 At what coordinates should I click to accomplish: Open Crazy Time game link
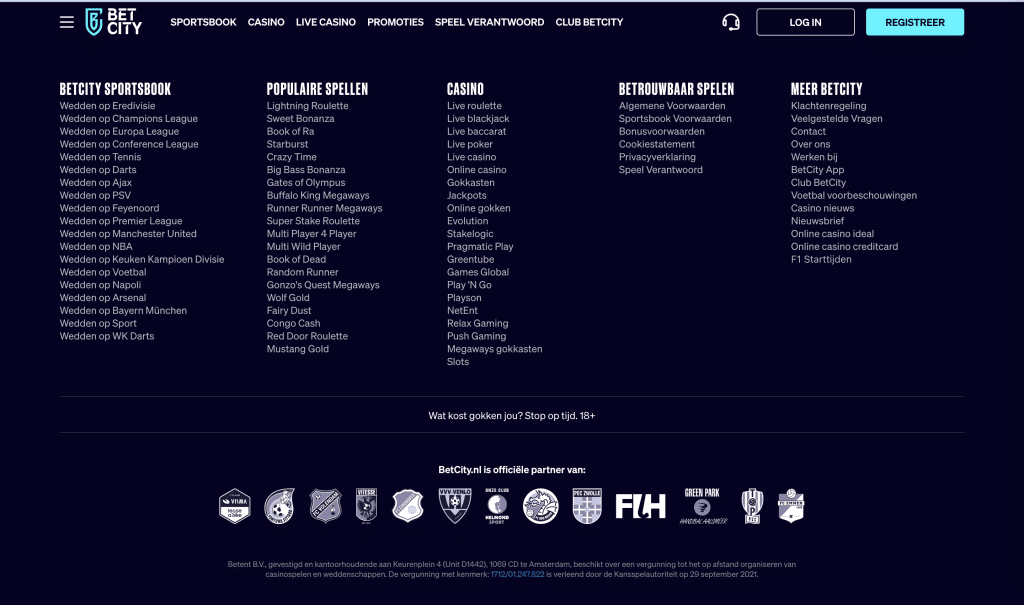(x=291, y=157)
